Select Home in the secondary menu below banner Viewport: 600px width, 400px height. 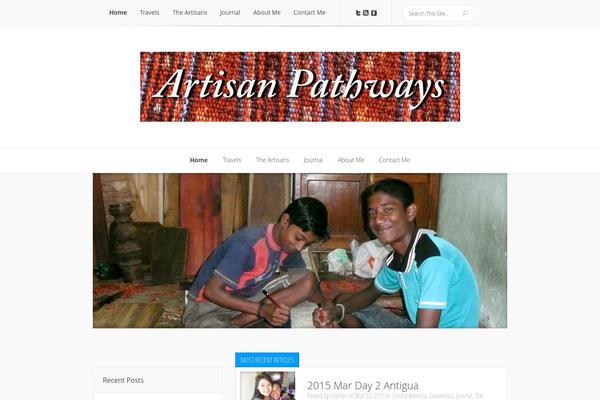pyautogui.click(x=199, y=160)
